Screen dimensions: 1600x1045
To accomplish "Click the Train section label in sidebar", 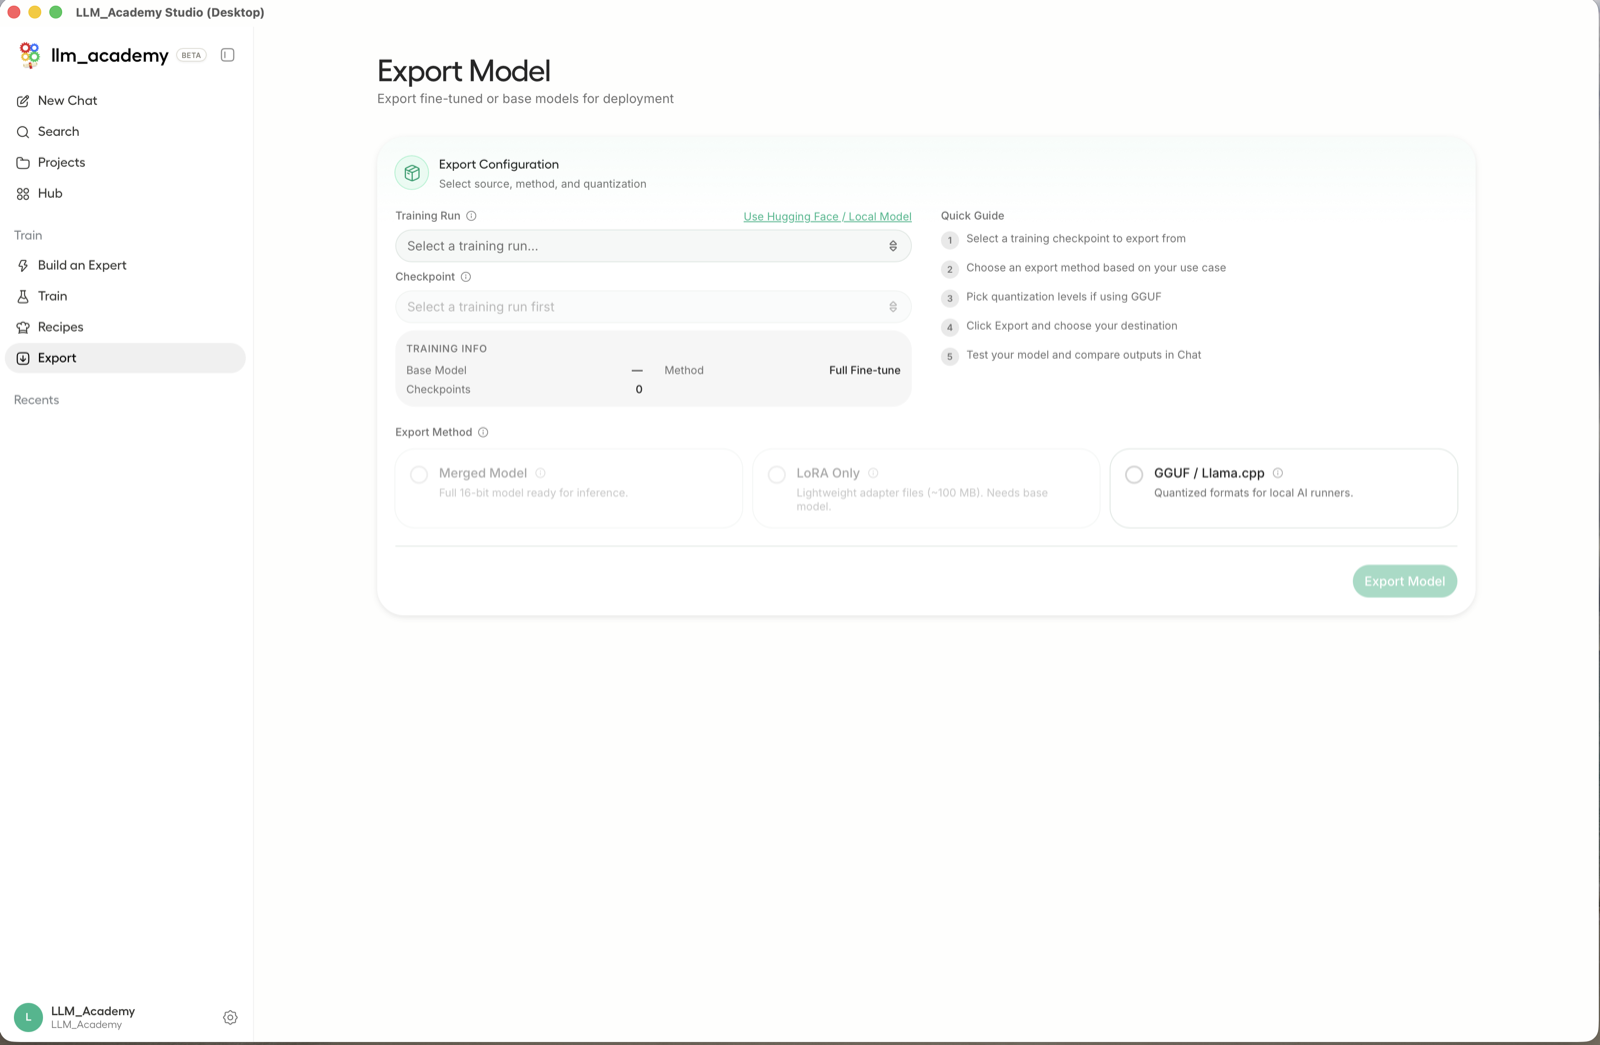I will [x=28, y=236].
